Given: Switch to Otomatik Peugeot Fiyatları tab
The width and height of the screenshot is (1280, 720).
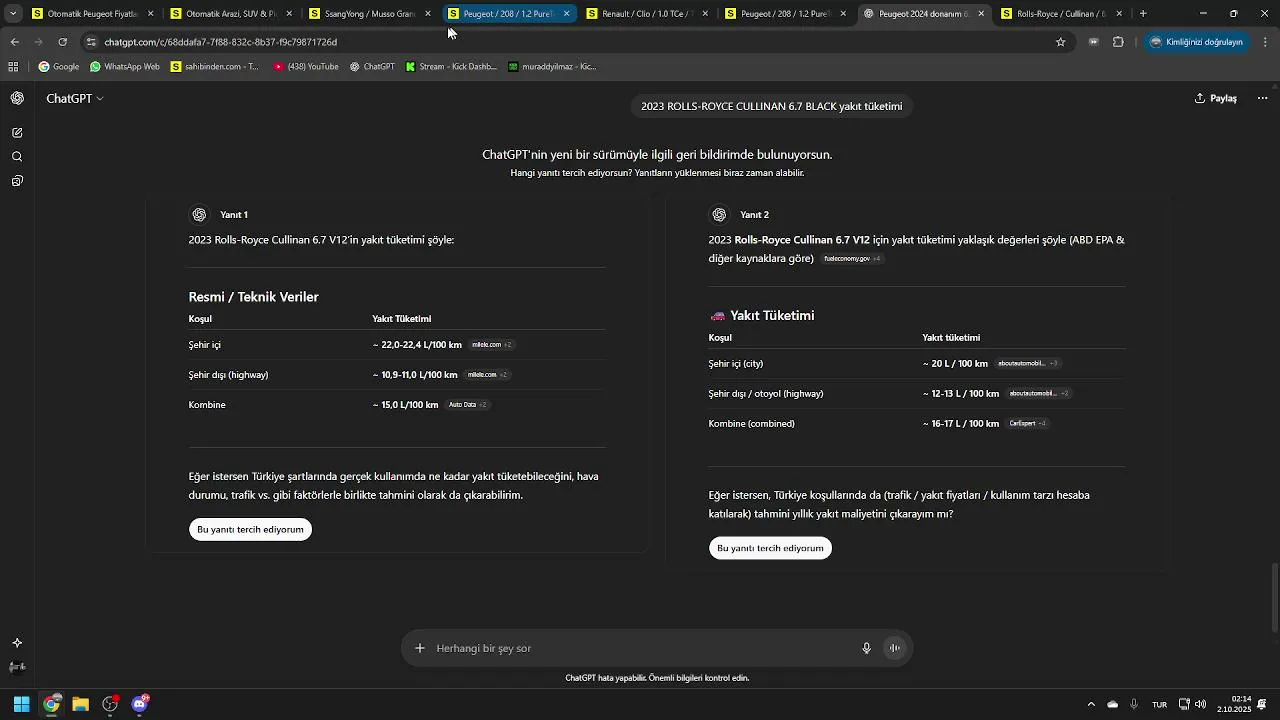Looking at the screenshot, I should tap(92, 14).
